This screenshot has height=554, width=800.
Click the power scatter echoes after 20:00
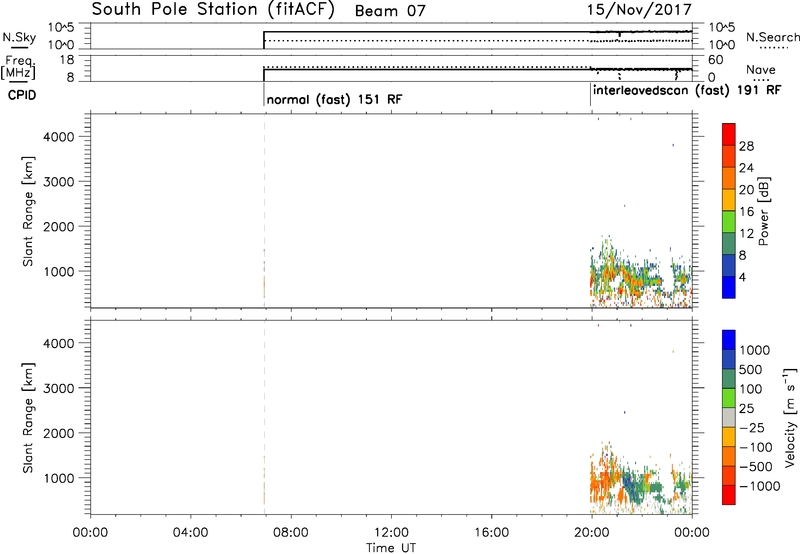pyautogui.click(x=641, y=273)
